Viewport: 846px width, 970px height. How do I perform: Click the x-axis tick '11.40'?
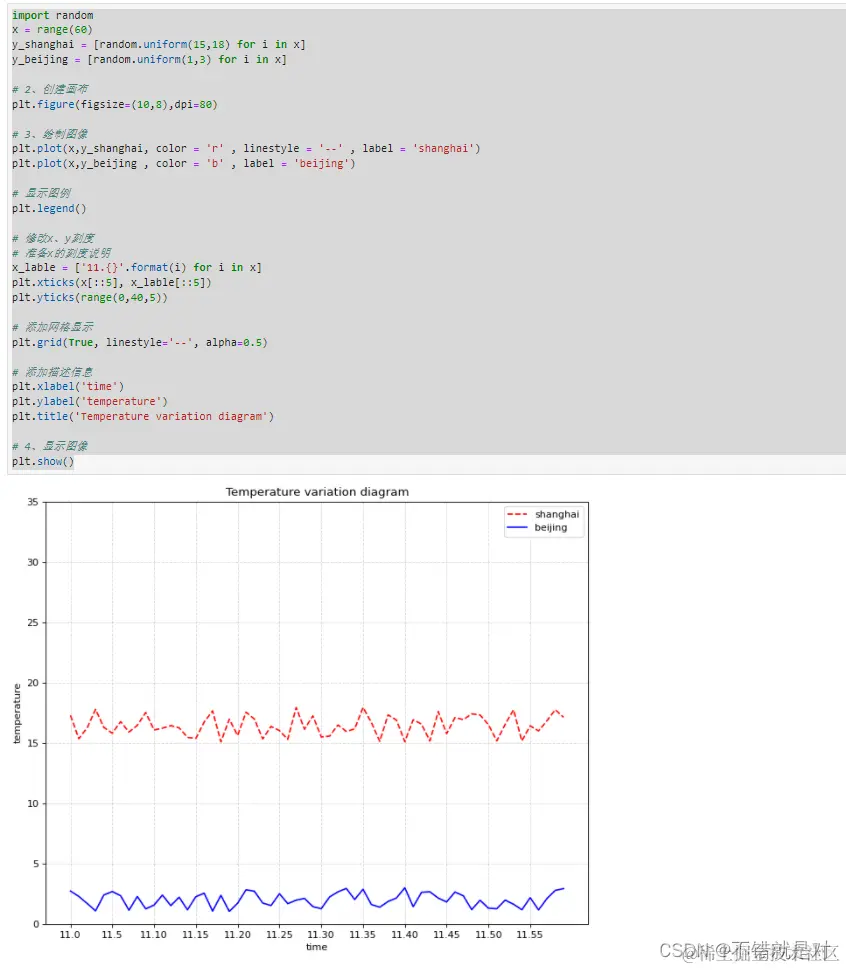point(404,935)
